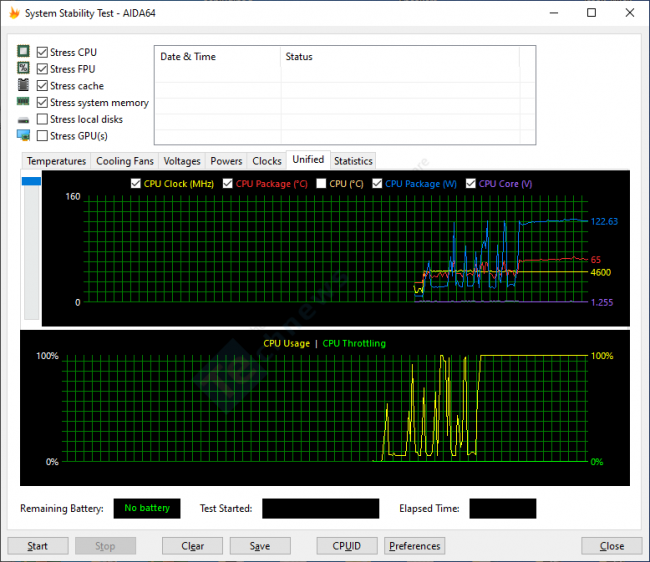Image resolution: width=650 pixels, height=562 pixels.
Task: Disable the Stress cache option
Action: [x=42, y=85]
